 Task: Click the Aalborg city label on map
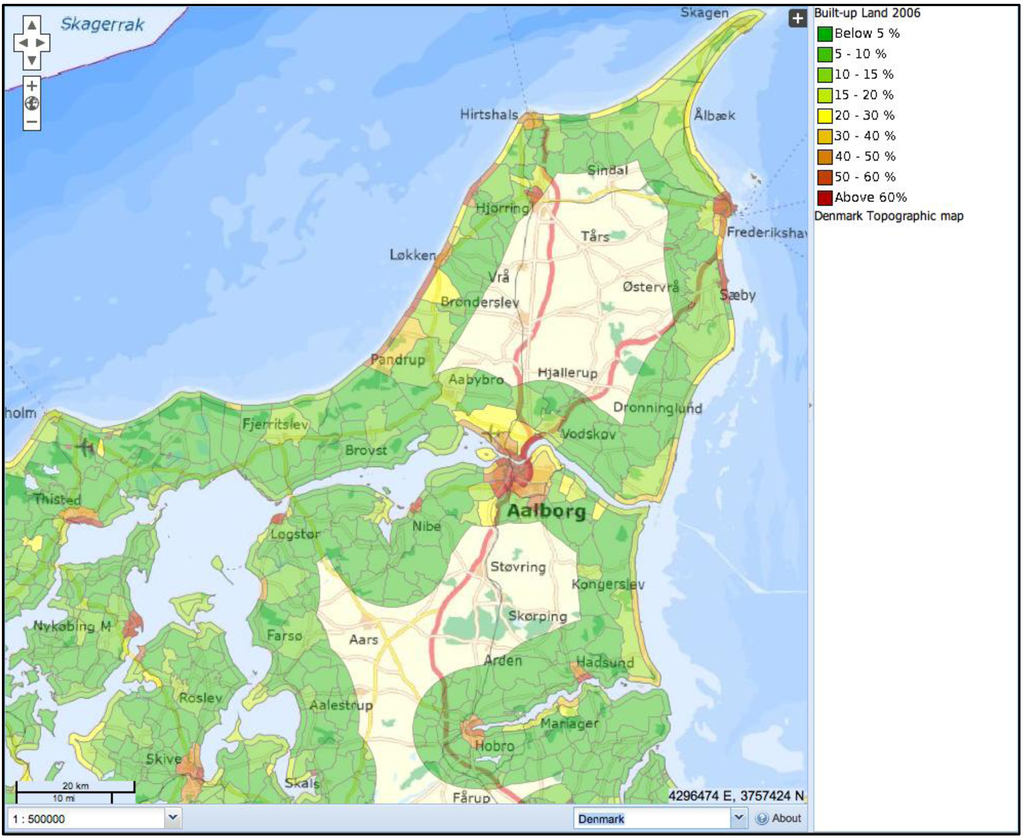[544, 511]
